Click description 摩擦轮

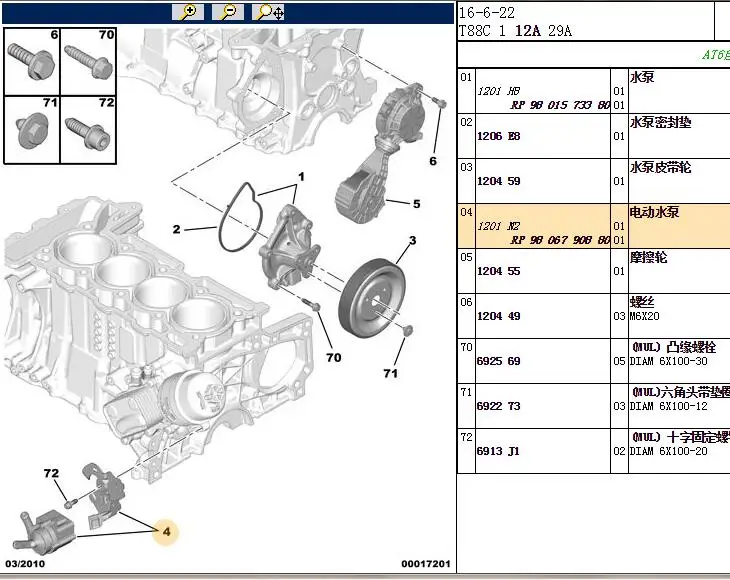click(648, 257)
